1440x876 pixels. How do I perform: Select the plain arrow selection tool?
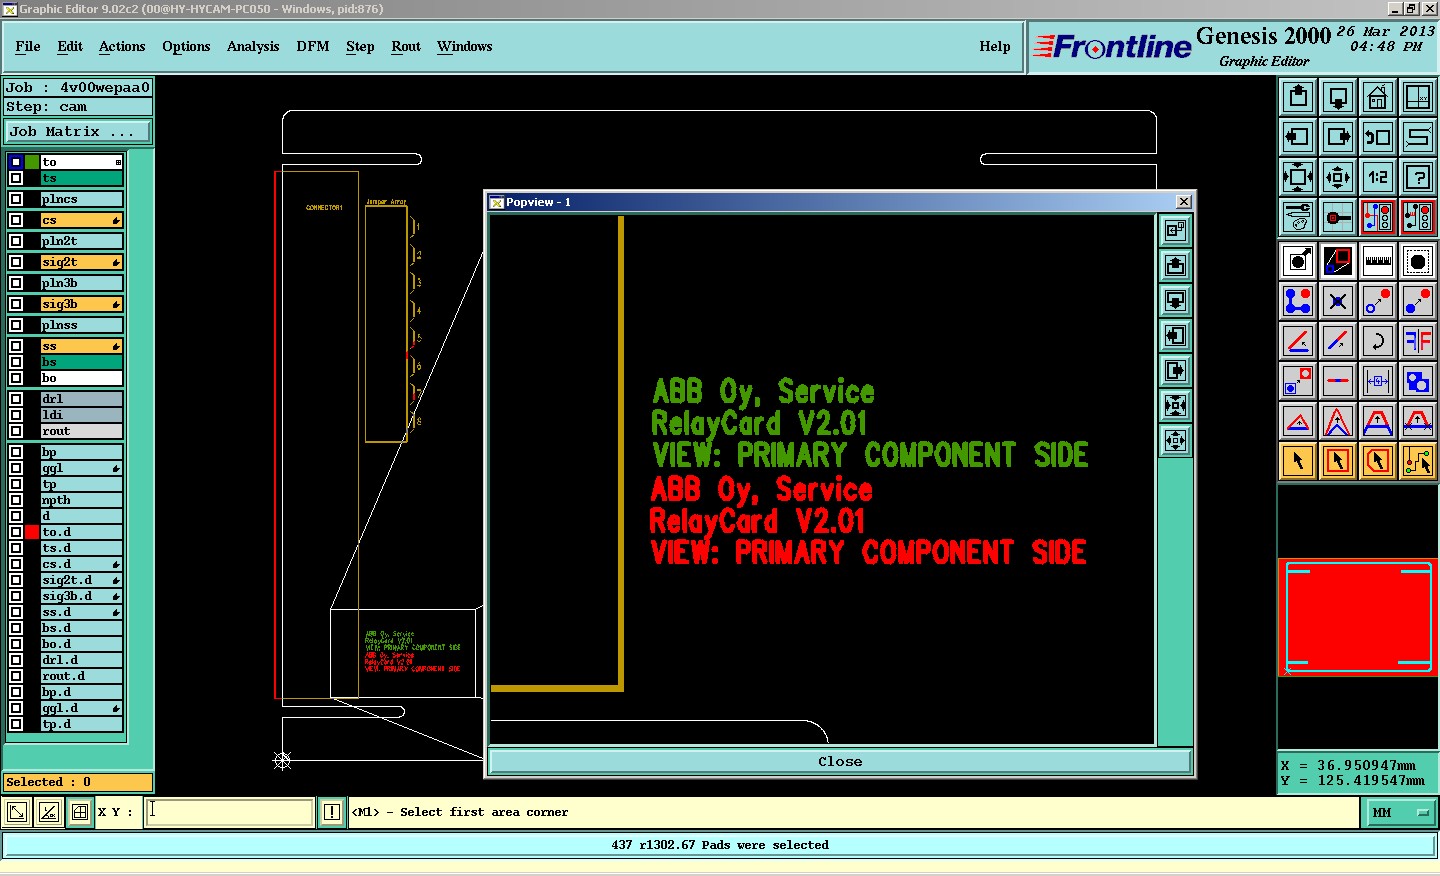[1298, 461]
